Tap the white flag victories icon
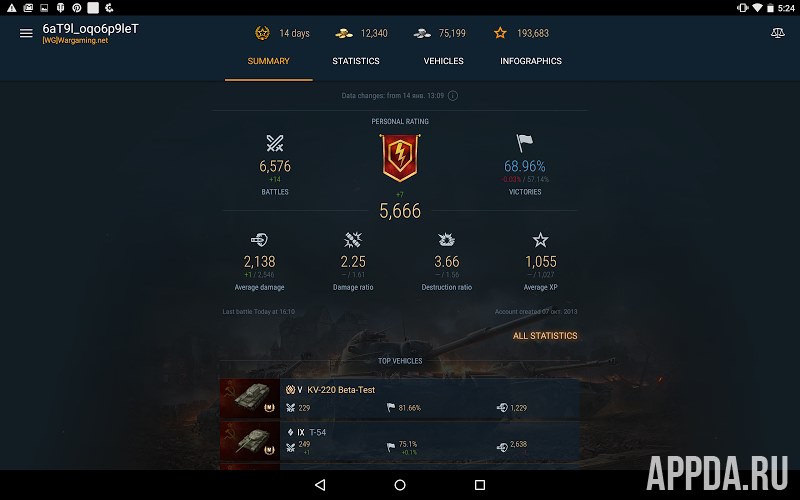The height and width of the screenshot is (500, 800). pyautogui.click(x=524, y=143)
